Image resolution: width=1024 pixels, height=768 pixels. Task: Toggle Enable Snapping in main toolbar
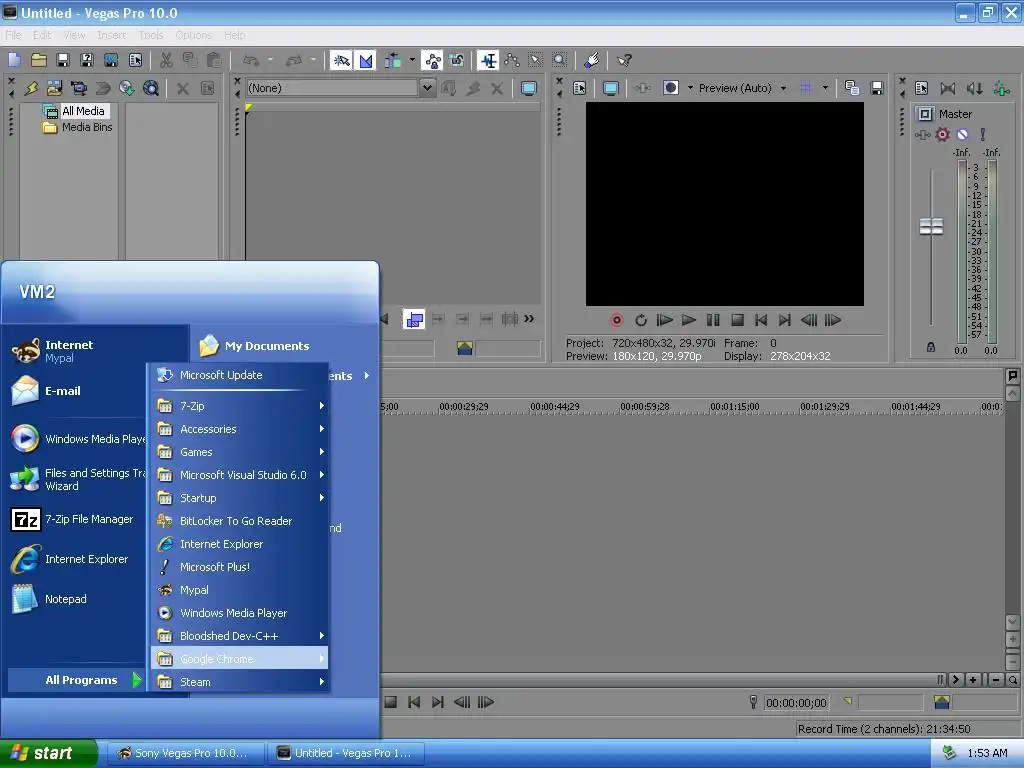tap(342, 61)
